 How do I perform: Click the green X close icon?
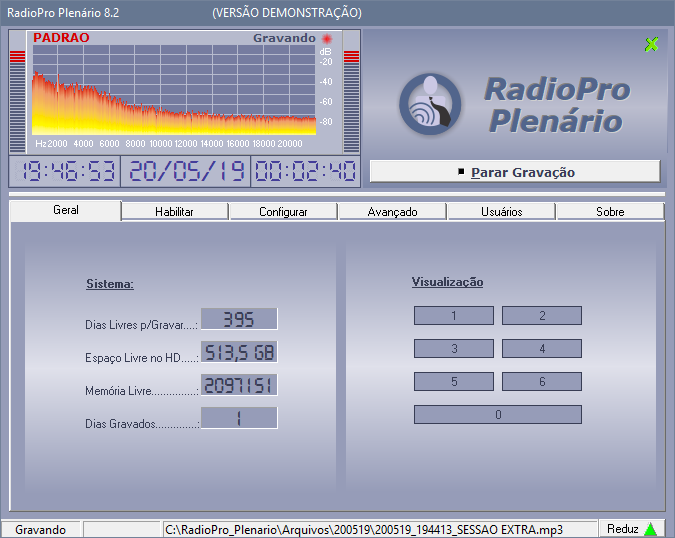click(x=651, y=44)
